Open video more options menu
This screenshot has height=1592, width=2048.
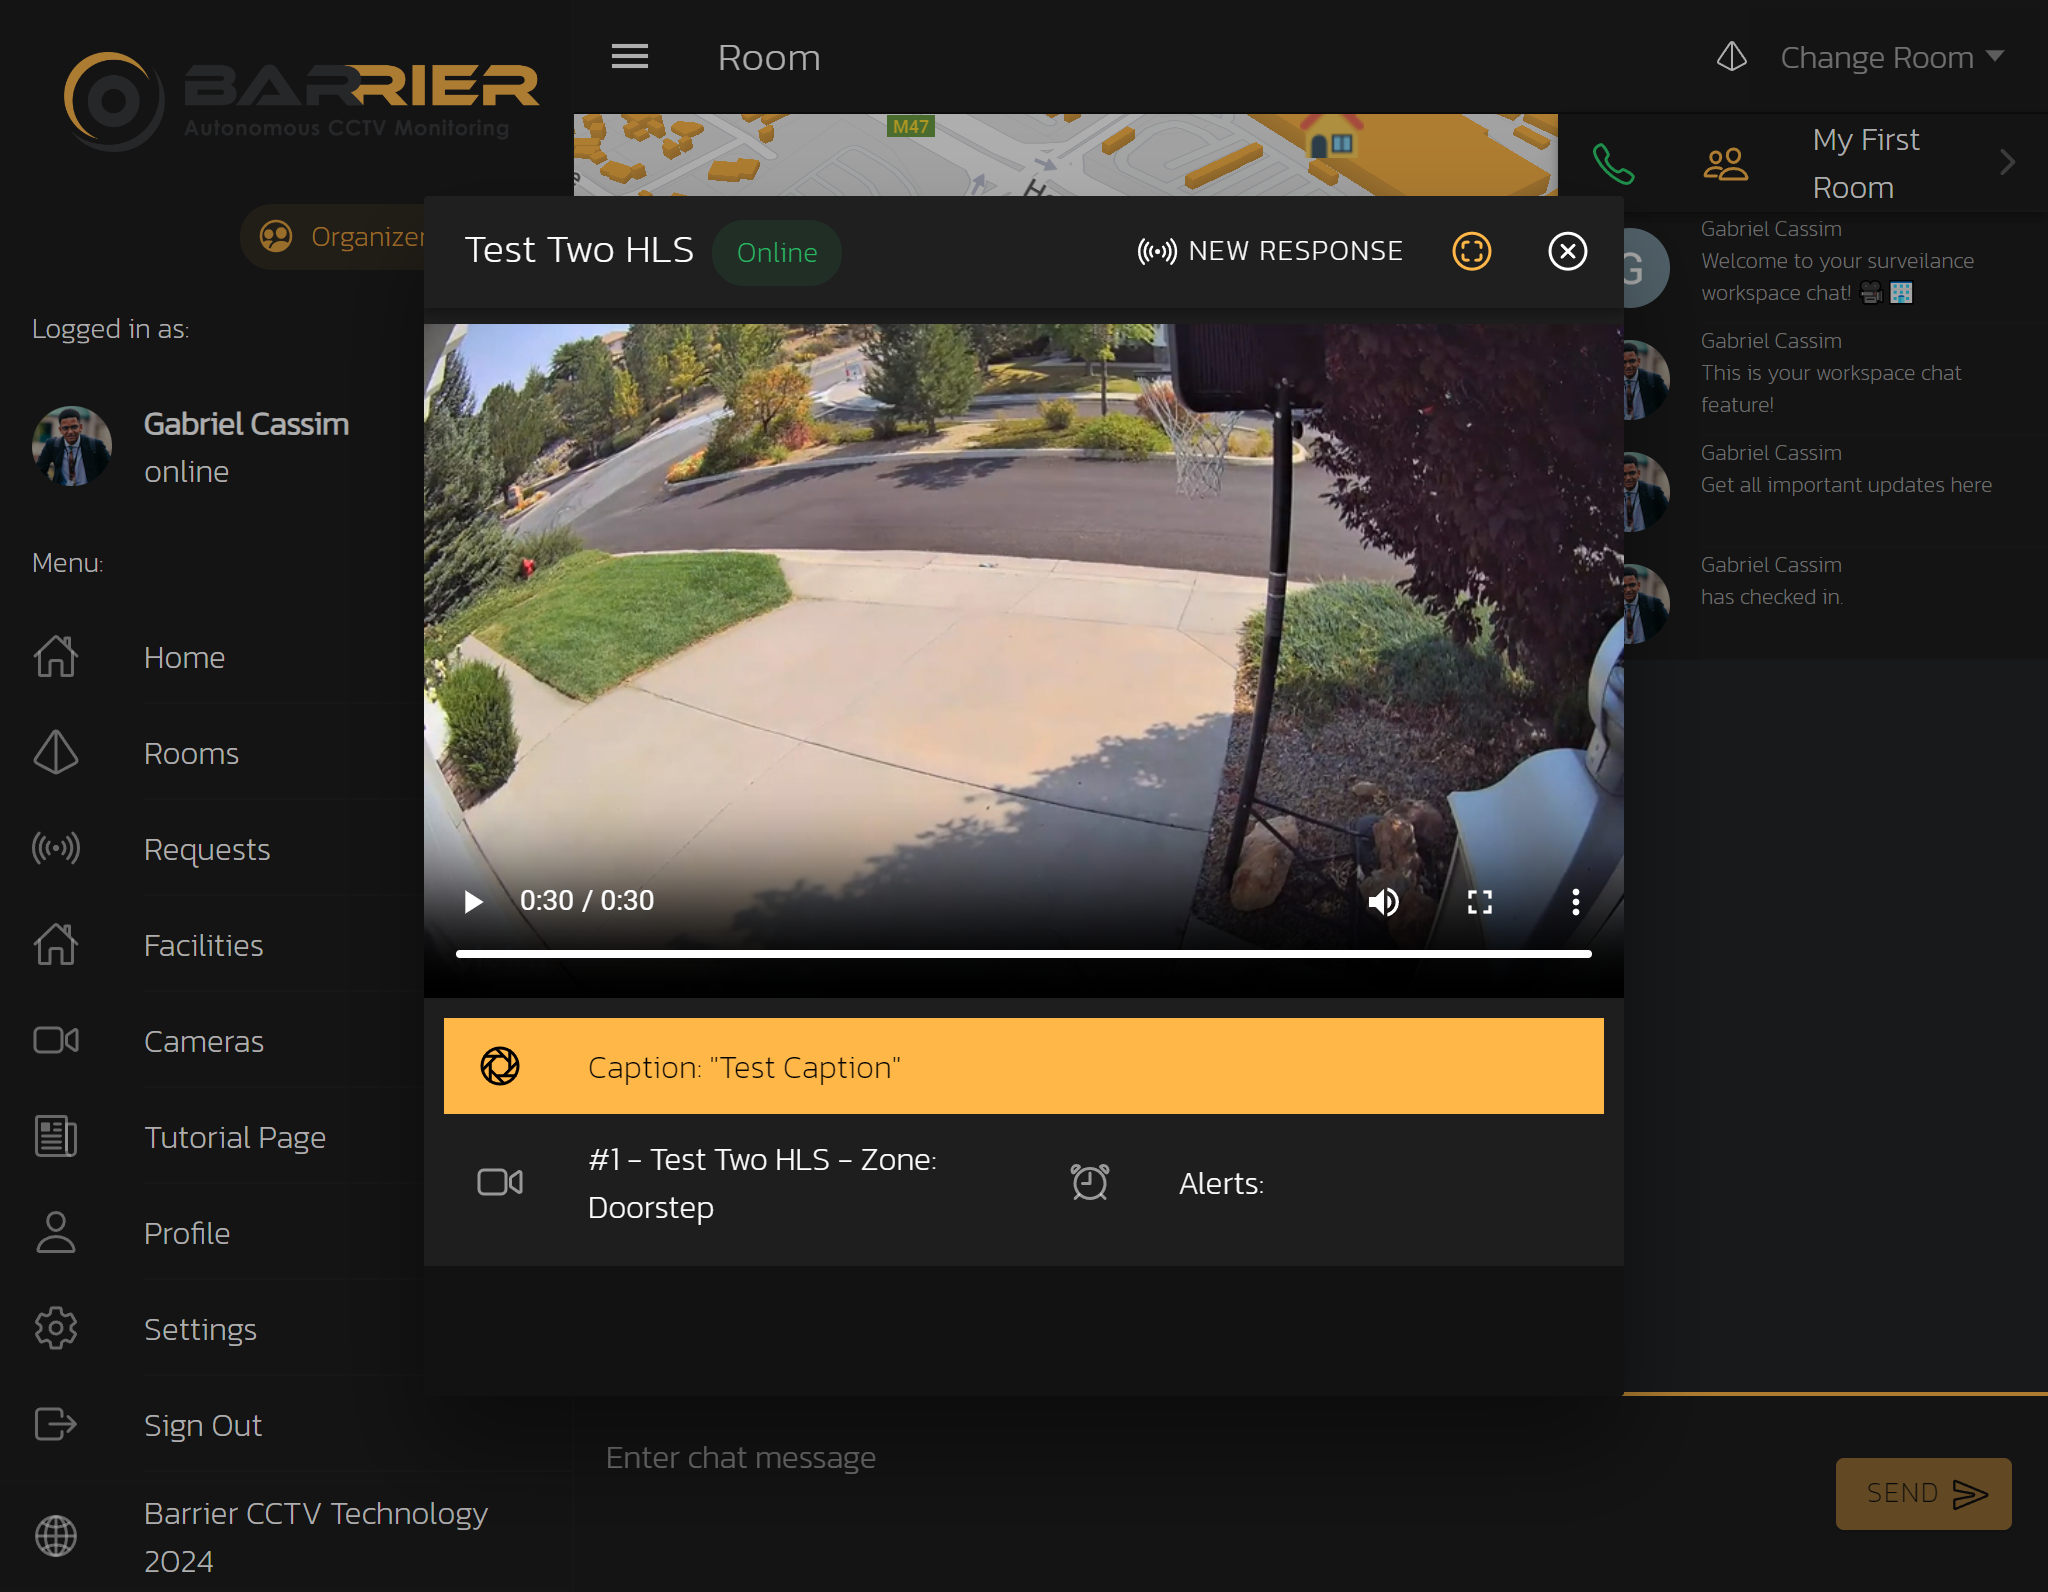coord(1575,902)
